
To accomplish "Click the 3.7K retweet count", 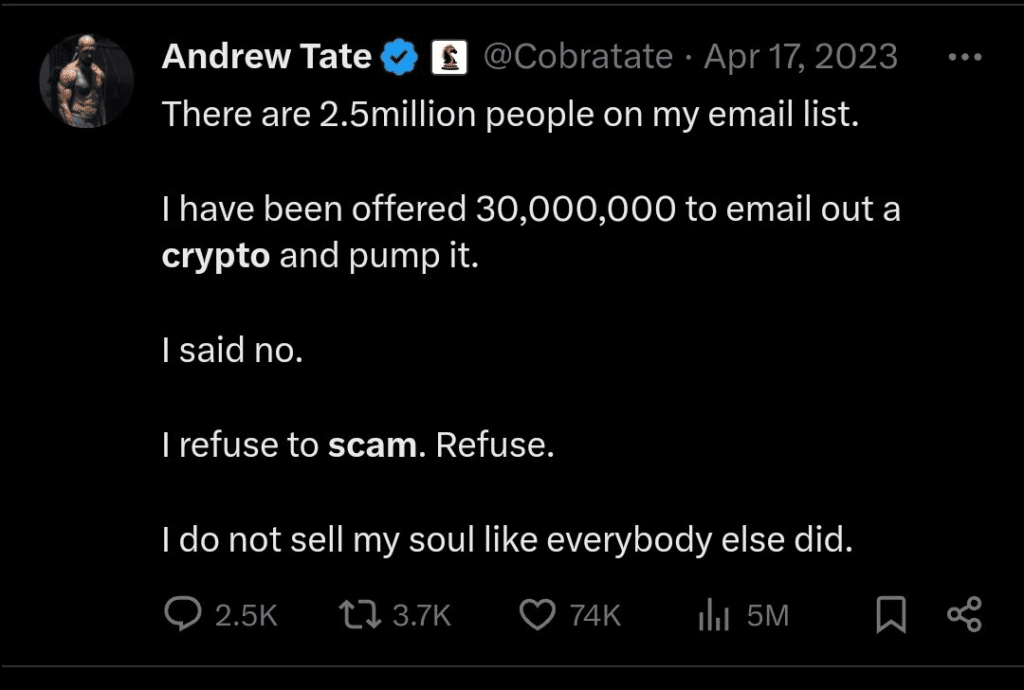I will [421, 615].
